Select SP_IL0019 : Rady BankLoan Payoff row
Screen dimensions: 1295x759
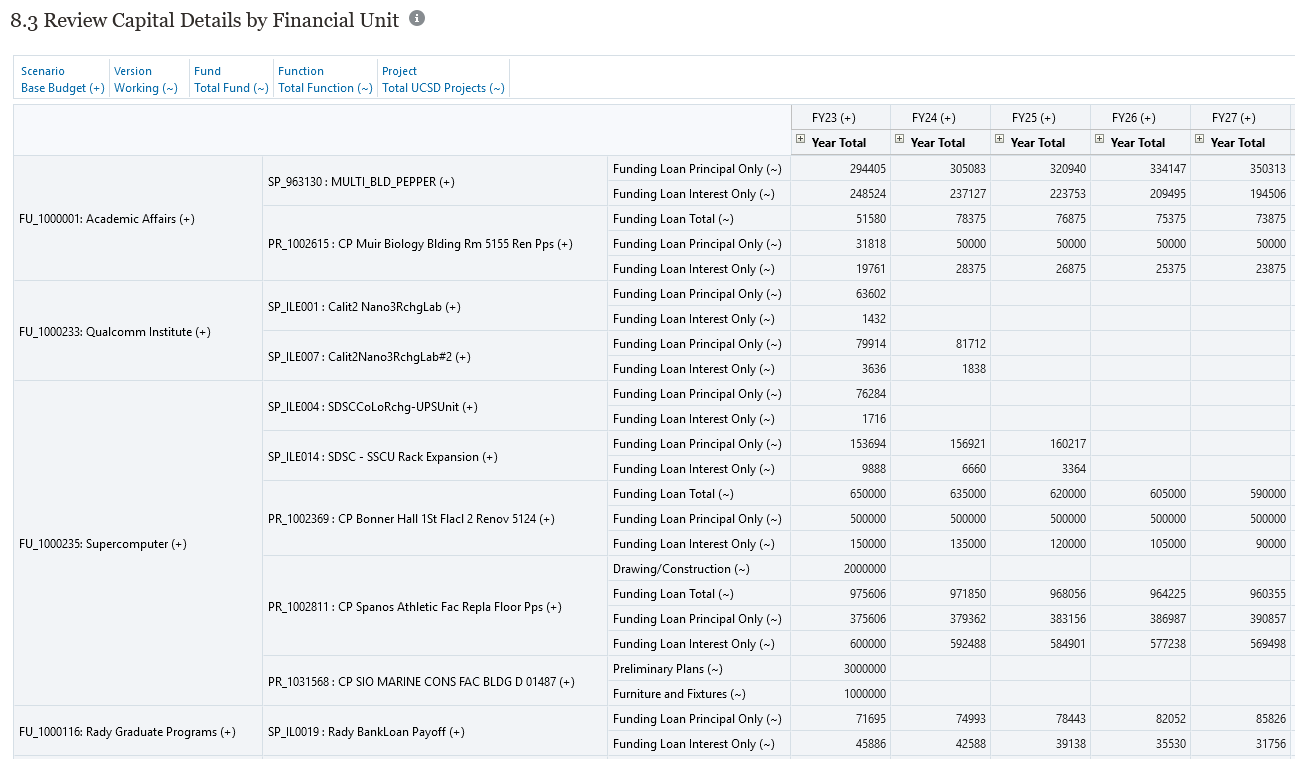[x=366, y=732]
